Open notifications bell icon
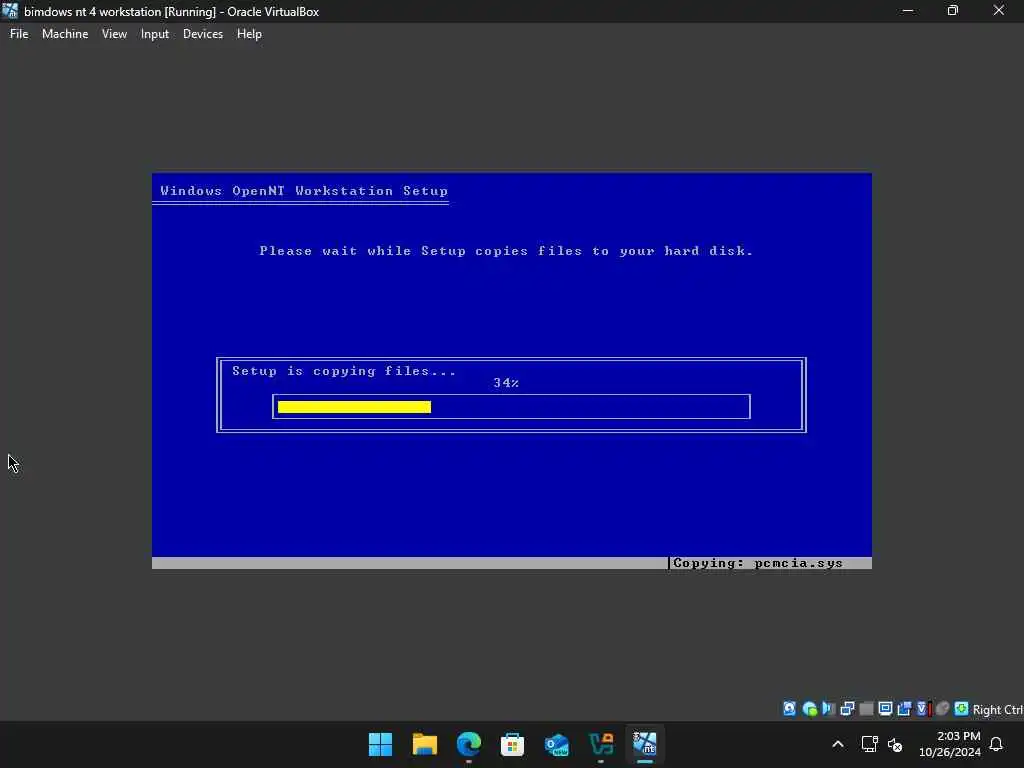The width and height of the screenshot is (1024, 768). 996,744
